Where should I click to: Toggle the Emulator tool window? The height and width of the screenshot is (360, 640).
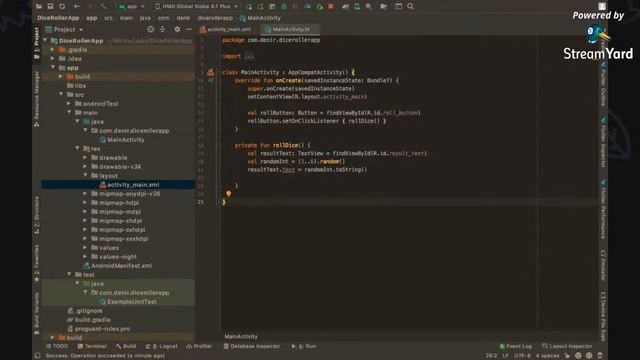click(603, 266)
